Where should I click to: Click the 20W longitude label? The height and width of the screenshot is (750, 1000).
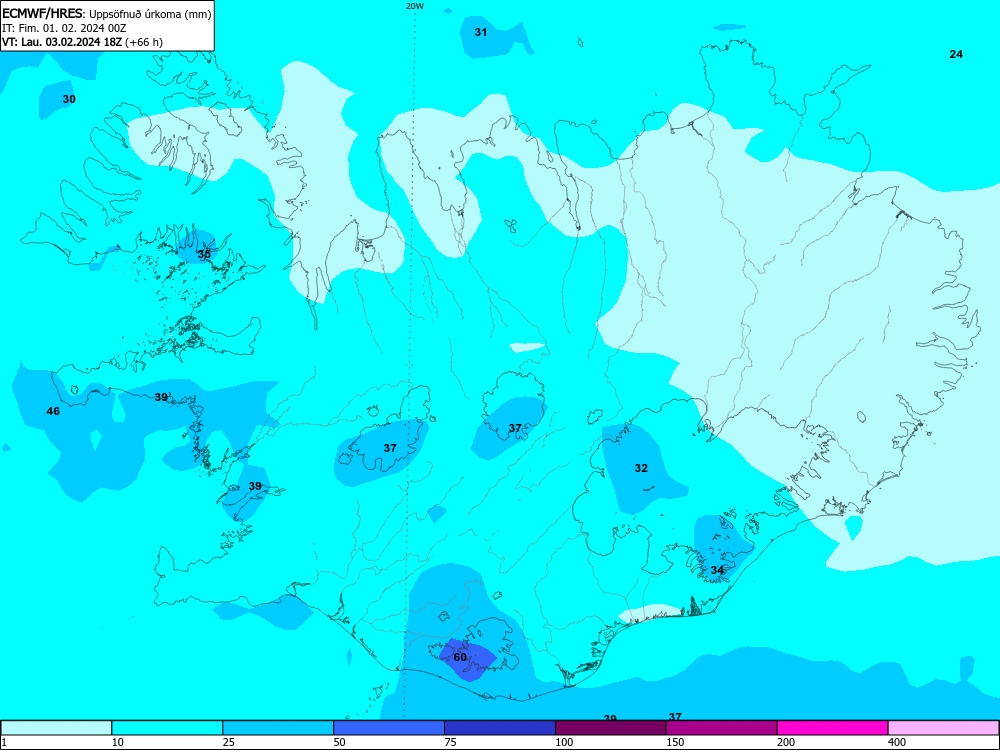click(415, 6)
